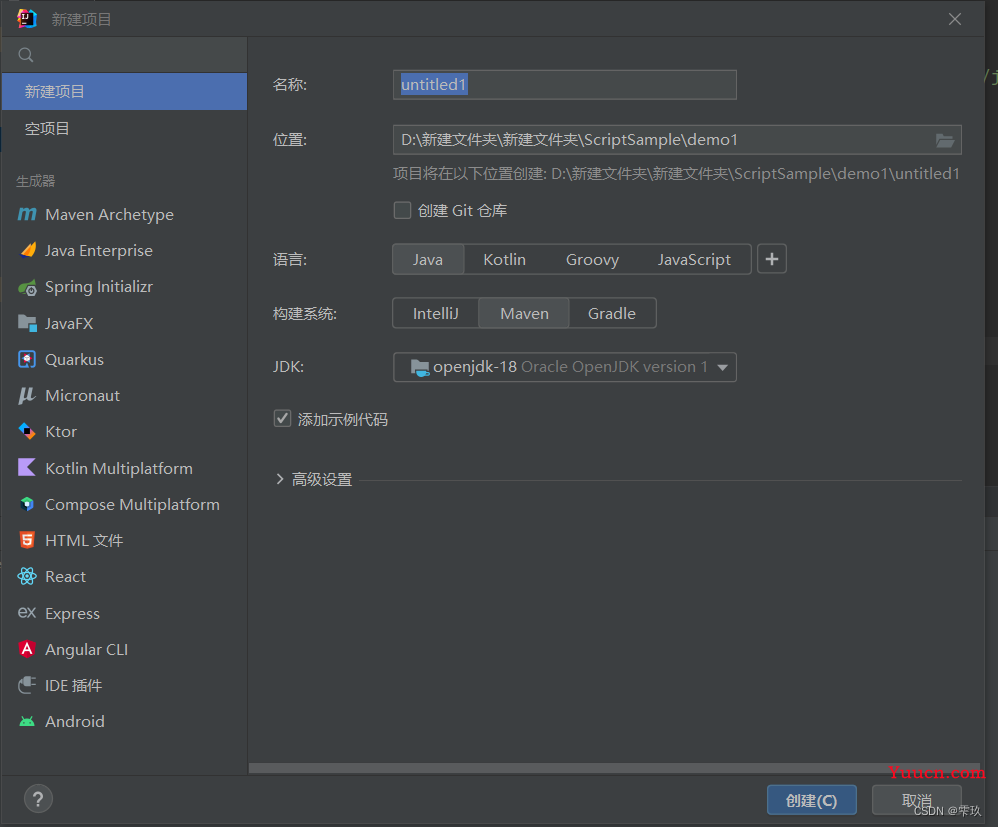The width and height of the screenshot is (998, 827).
Task: Enable the 创建 Git 仓库 checkbox
Action: coord(402,210)
